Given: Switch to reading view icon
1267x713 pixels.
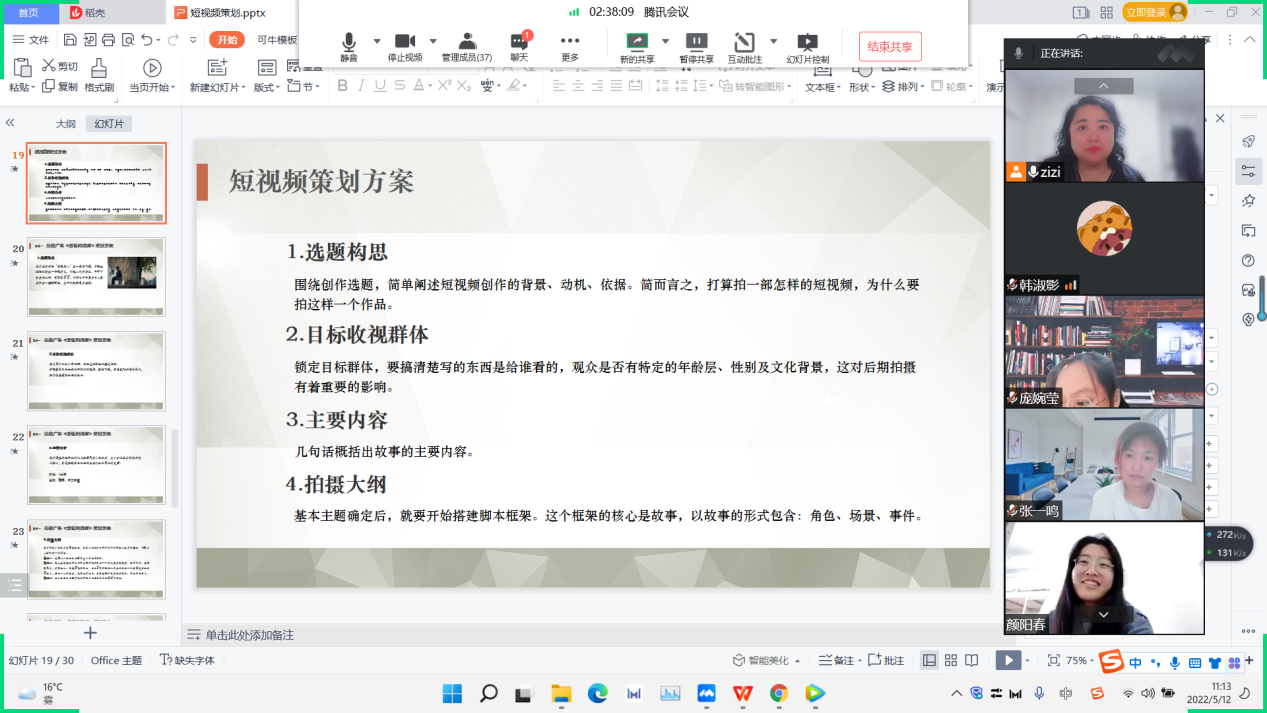Looking at the screenshot, I should [x=970, y=660].
